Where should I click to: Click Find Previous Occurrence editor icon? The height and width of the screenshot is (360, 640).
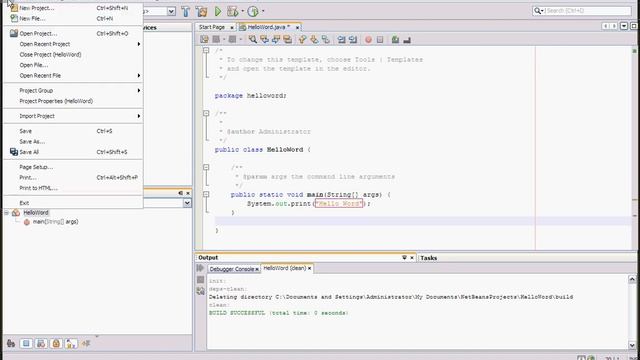pos(264,40)
